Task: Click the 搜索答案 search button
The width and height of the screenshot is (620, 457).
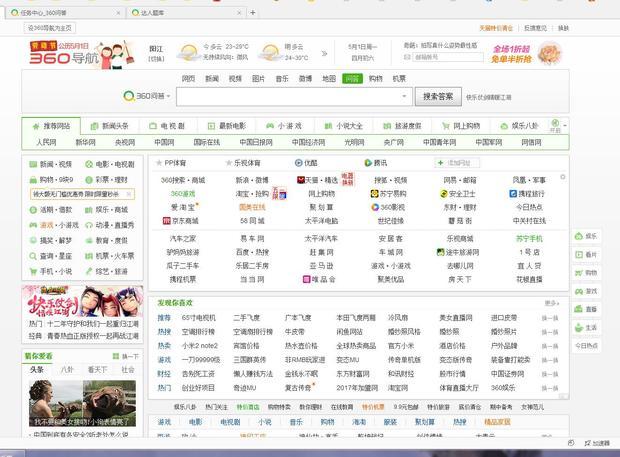Action: (x=438, y=96)
